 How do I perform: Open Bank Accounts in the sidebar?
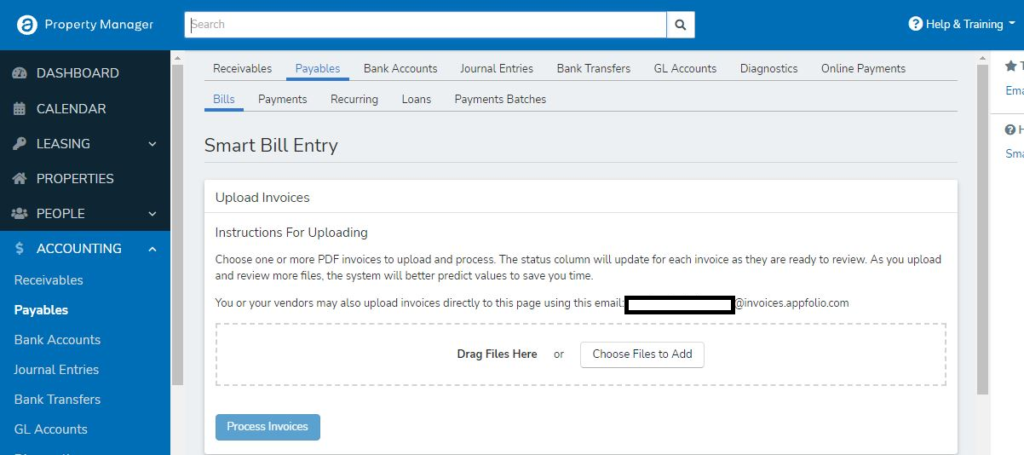point(57,340)
